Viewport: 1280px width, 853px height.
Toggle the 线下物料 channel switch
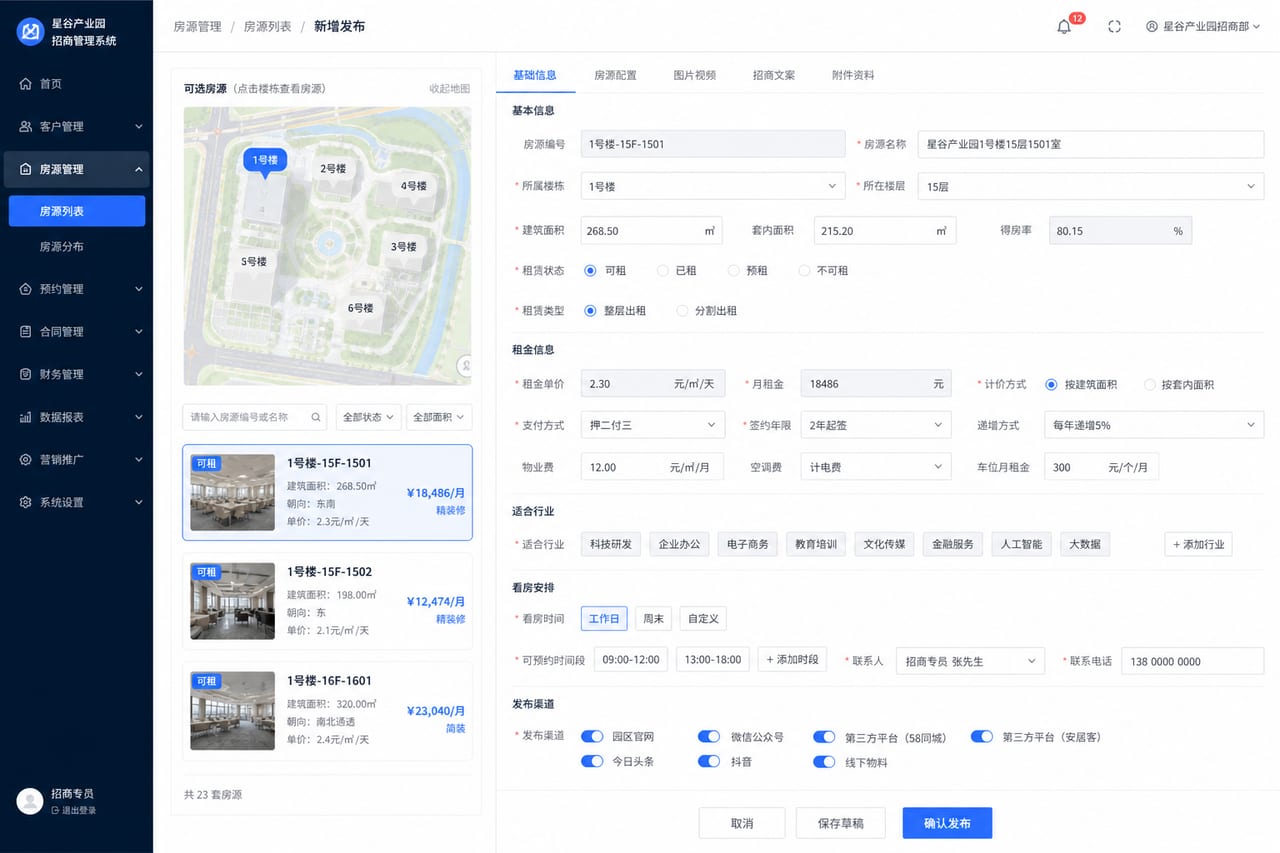[x=824, y=762]
